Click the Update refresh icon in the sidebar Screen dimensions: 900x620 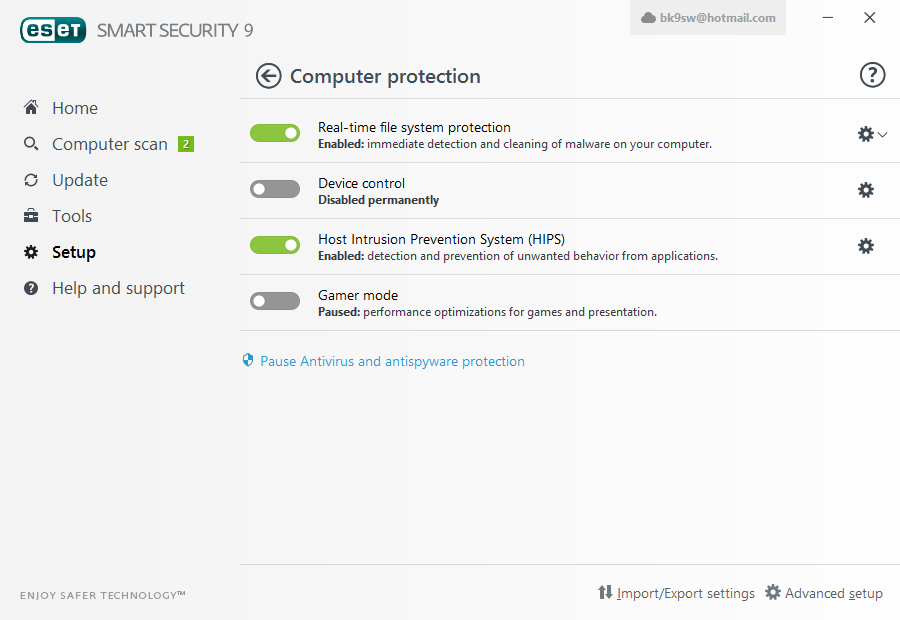coord(31,180)
